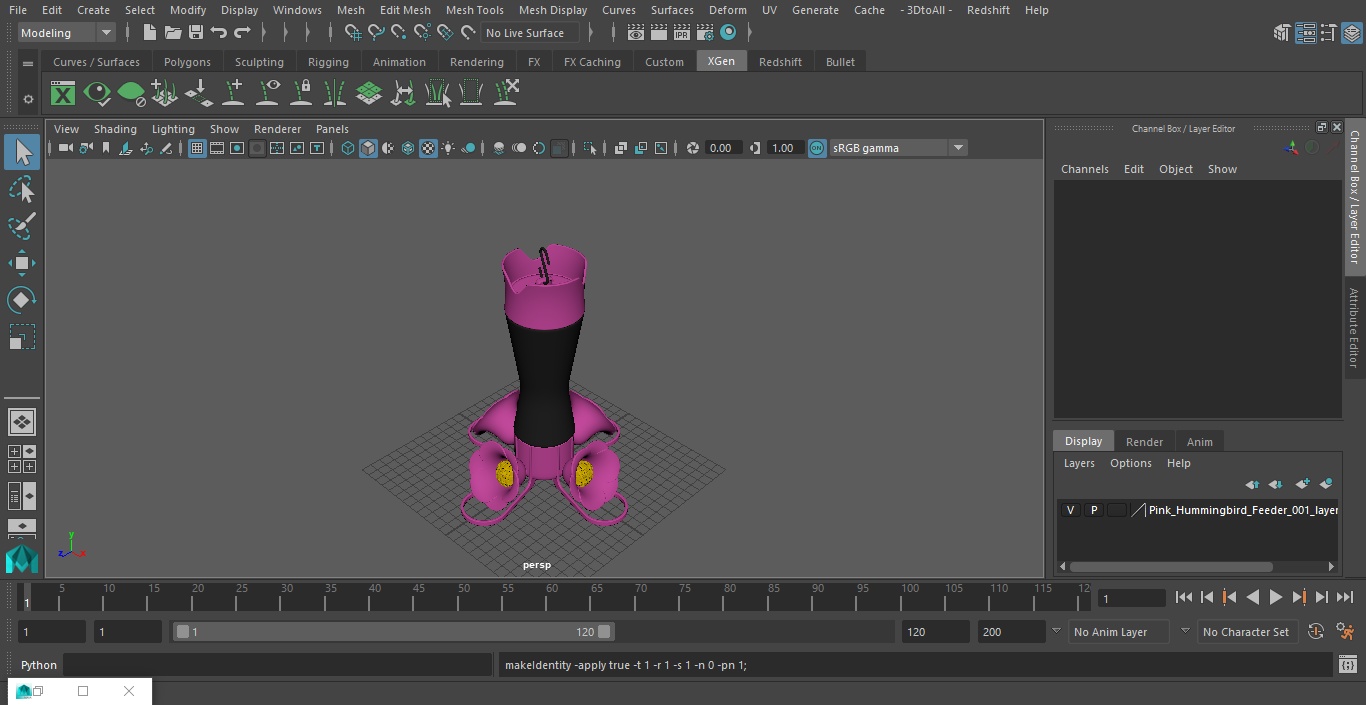This screenshot has width=1366, height=705.
Task: Click the shelf settings gear icon
Action: tap(28, 98)
